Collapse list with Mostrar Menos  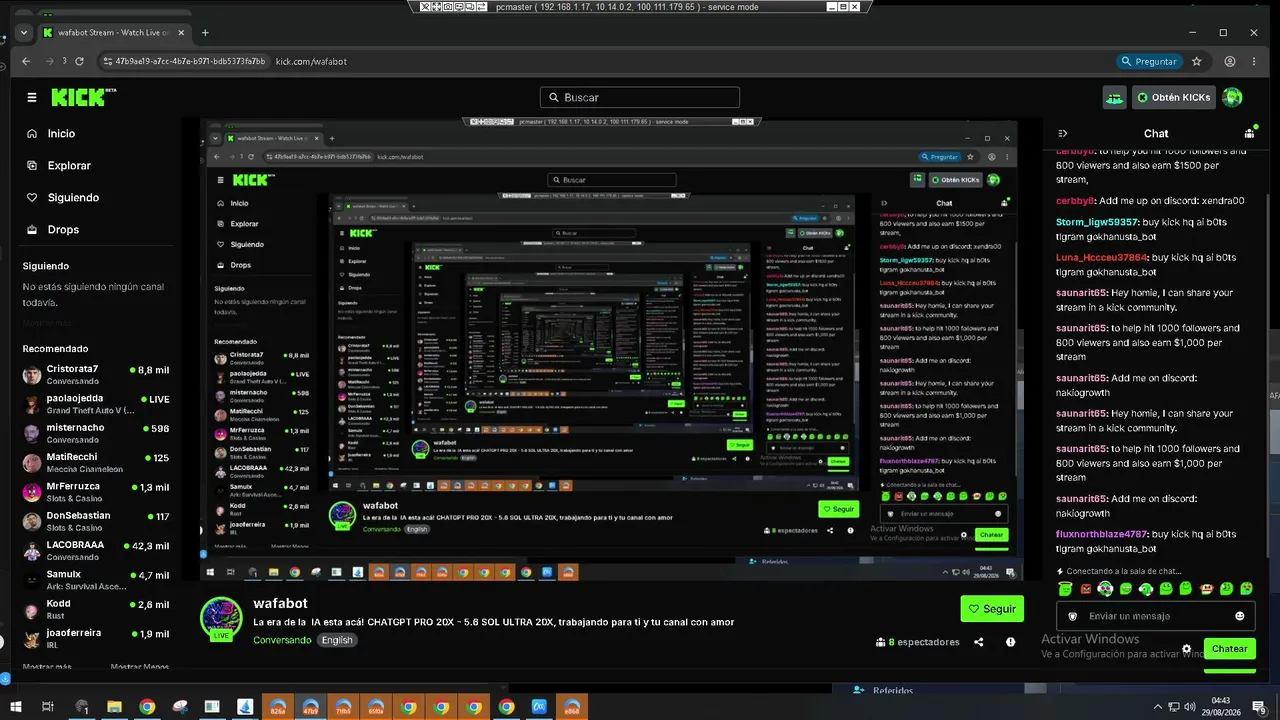[x=139, y=667]
